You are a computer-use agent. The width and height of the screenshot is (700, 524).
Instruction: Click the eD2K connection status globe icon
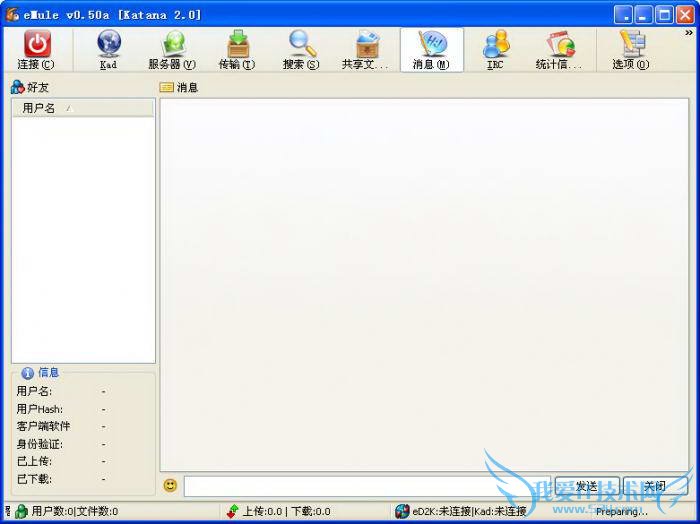coord(402,512)
